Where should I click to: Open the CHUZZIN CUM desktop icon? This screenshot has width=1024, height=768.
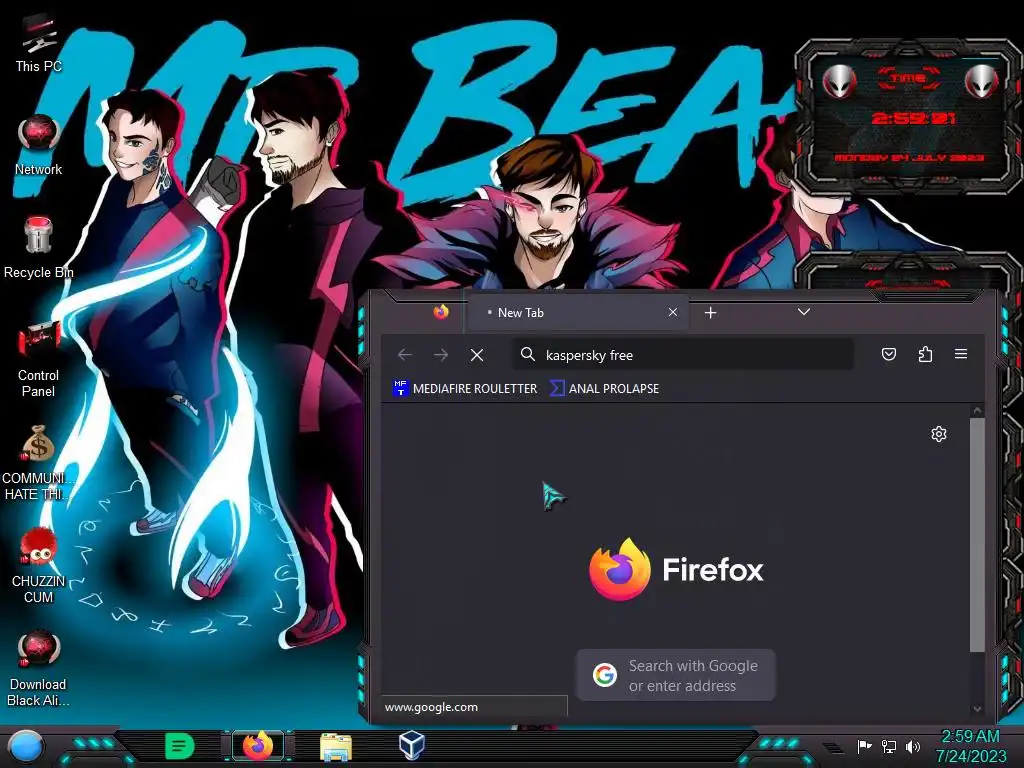click(38, 566)
